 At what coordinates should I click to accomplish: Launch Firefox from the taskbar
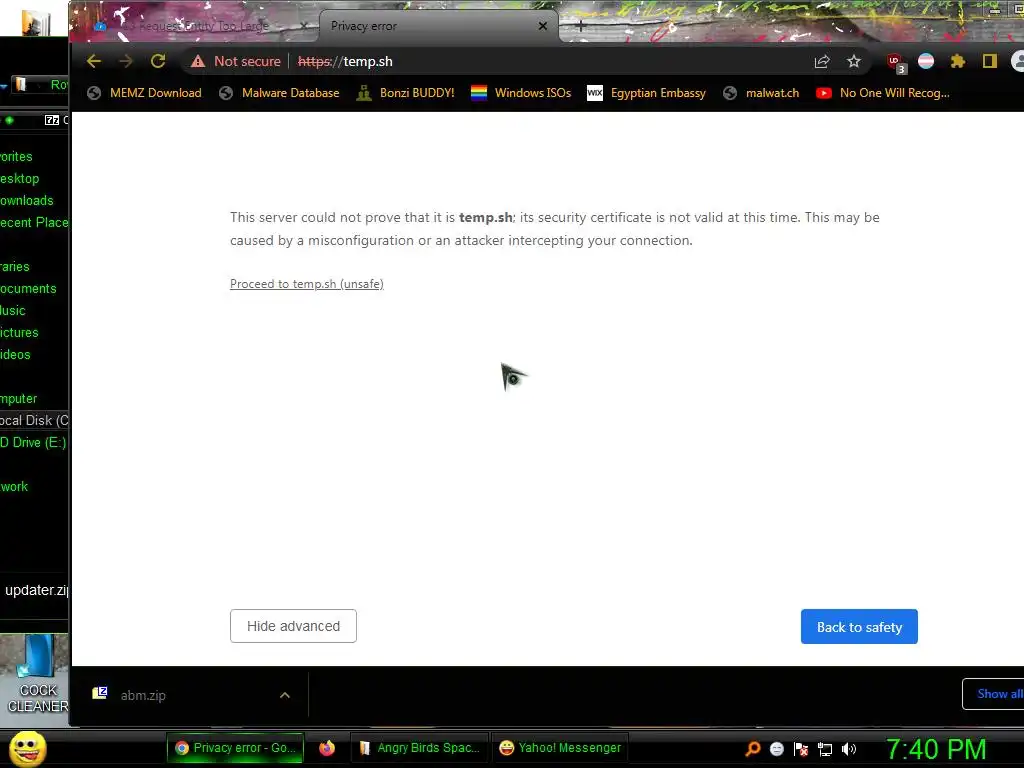327,748
